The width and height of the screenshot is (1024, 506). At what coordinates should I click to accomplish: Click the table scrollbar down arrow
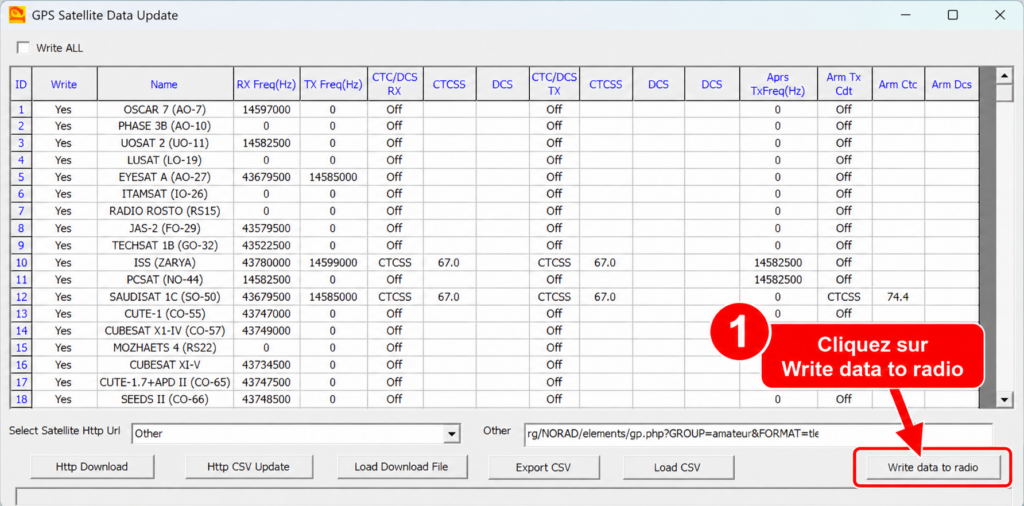tap(1004, 398)
